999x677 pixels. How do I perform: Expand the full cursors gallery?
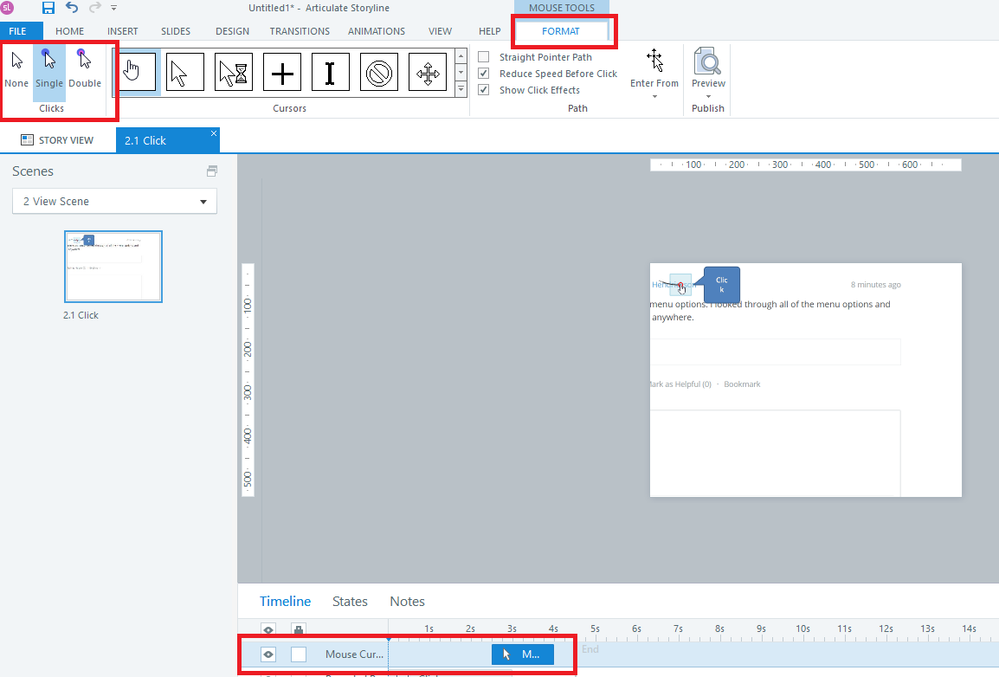click(461, 90)
